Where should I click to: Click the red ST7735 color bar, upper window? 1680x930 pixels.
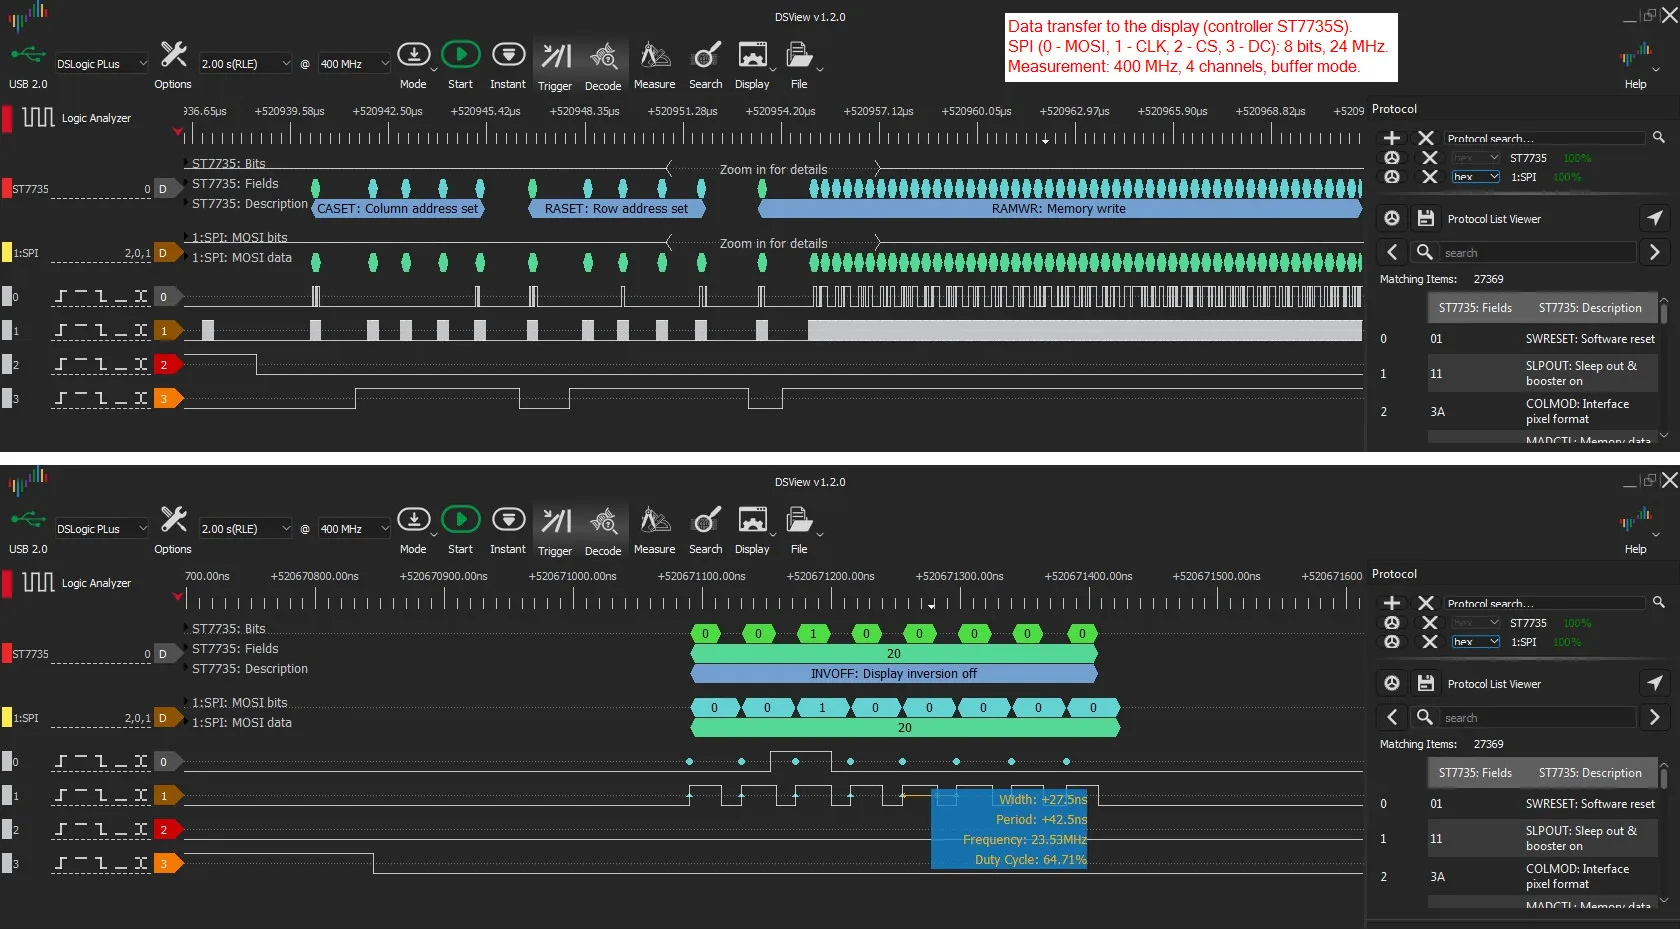(x=7, y=189)
